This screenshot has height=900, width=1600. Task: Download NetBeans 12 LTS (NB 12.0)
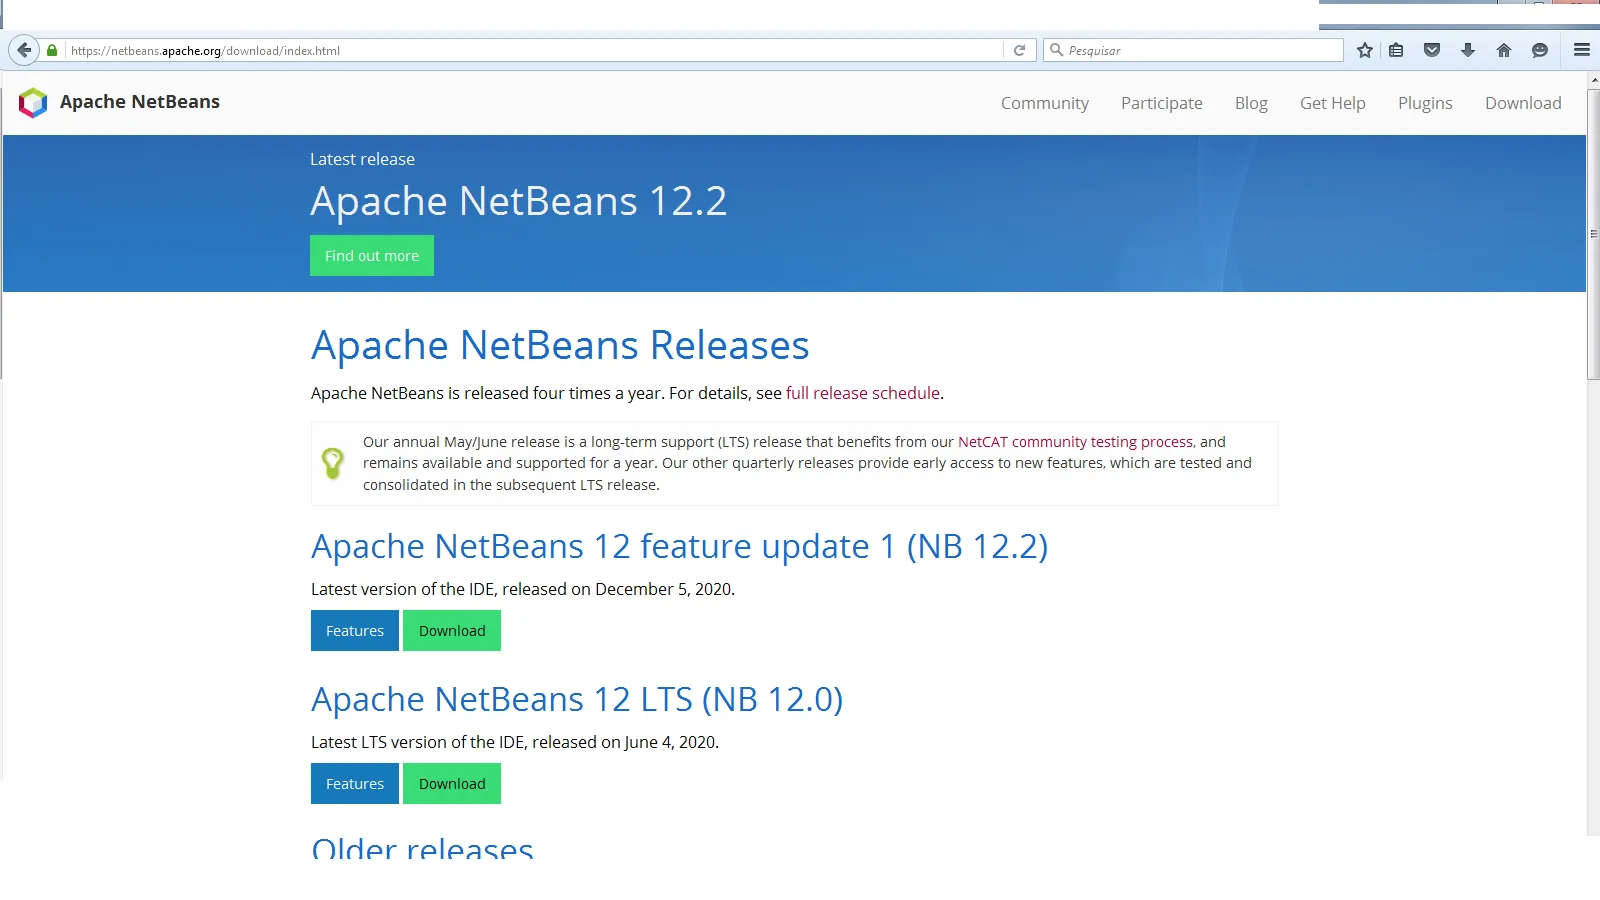pyautogui.click(x=452, y=784)
